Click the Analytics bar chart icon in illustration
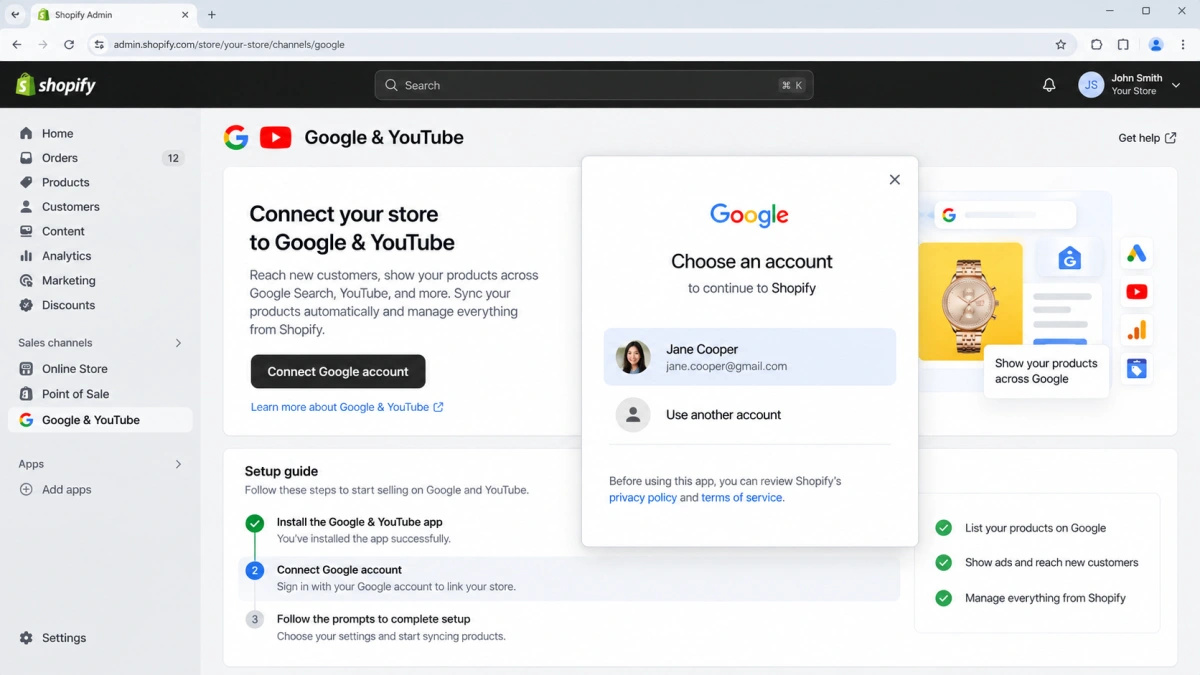The height and width of the screenshot is (675, 1200). tap(1136, 330)
